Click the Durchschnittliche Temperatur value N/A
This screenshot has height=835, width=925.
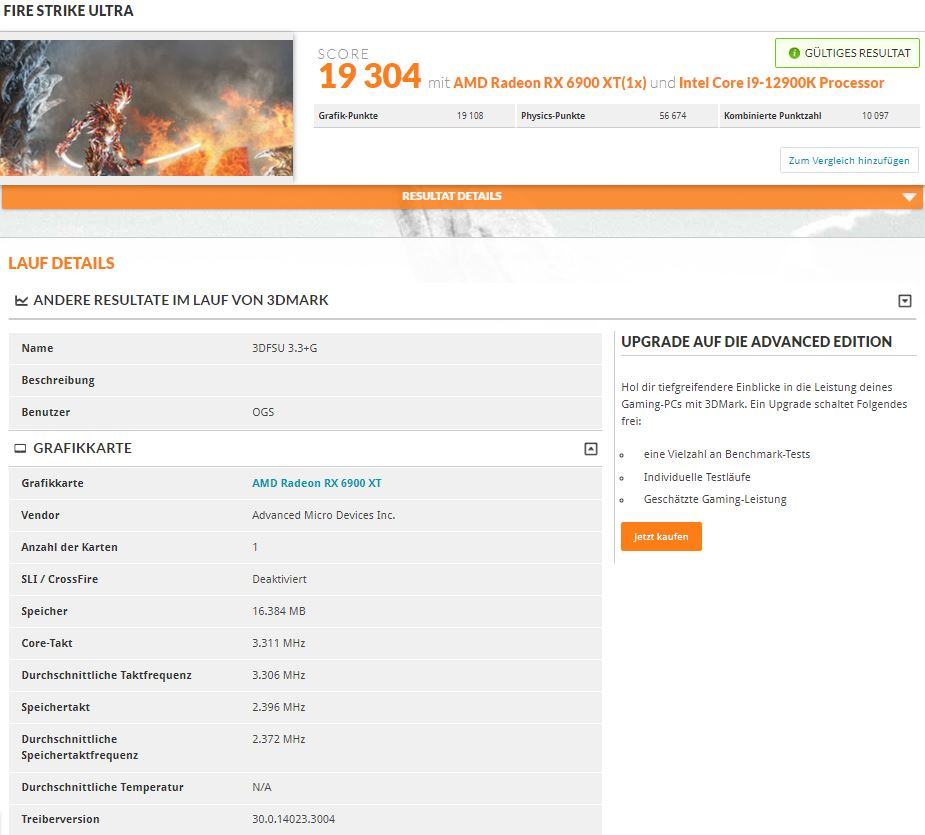coord(261,787)
